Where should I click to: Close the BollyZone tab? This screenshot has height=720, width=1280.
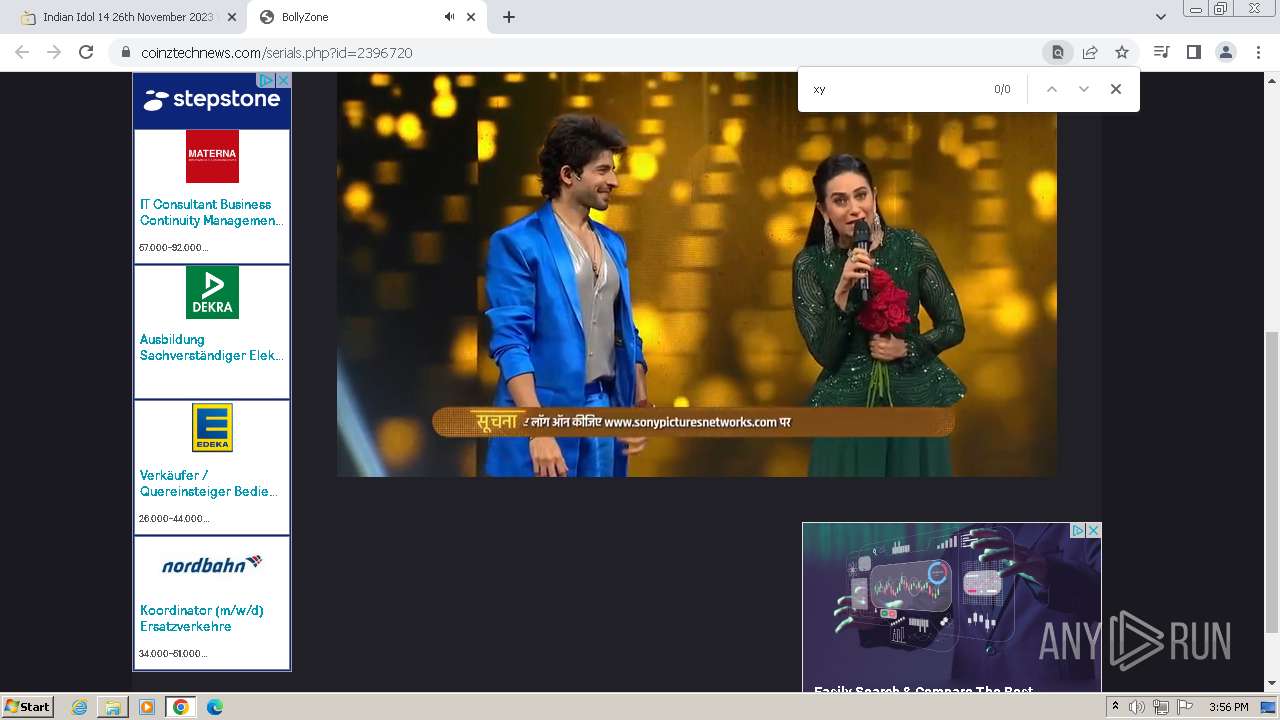coord(471,17)
